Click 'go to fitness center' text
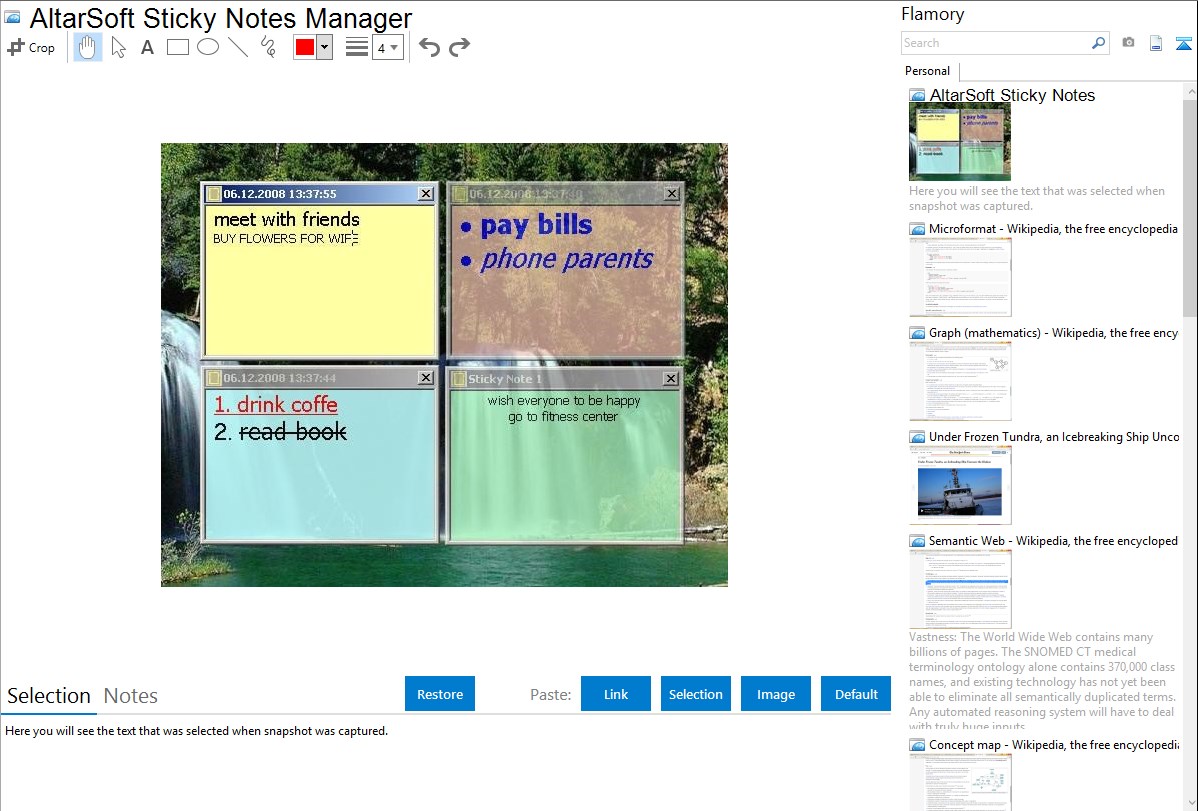 click(563, 417)
